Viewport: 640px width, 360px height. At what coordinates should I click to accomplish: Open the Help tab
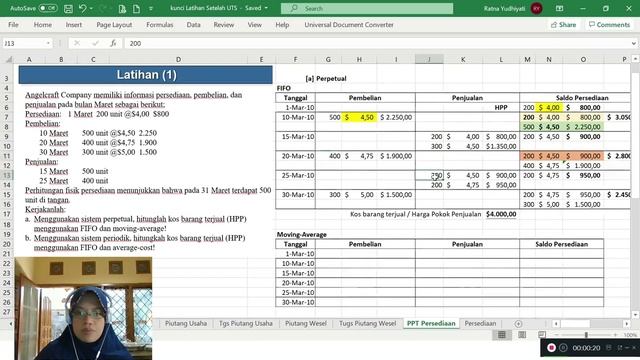pos(282,25)
